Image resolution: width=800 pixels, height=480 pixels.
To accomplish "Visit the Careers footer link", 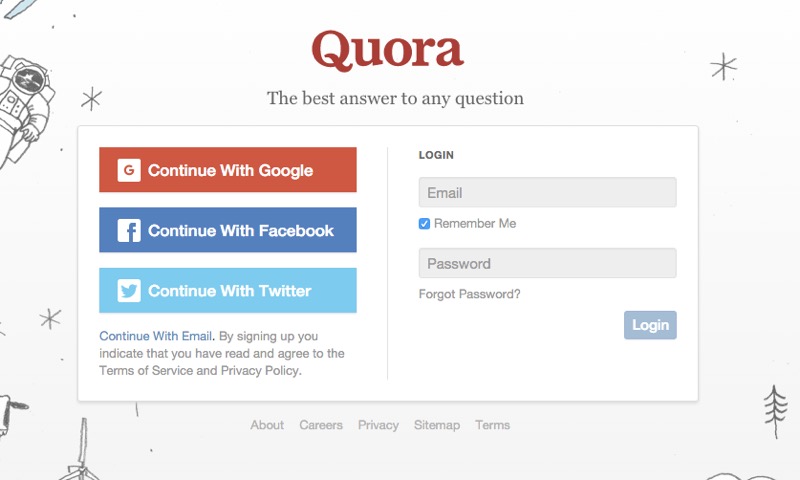I will click(321, 425).
